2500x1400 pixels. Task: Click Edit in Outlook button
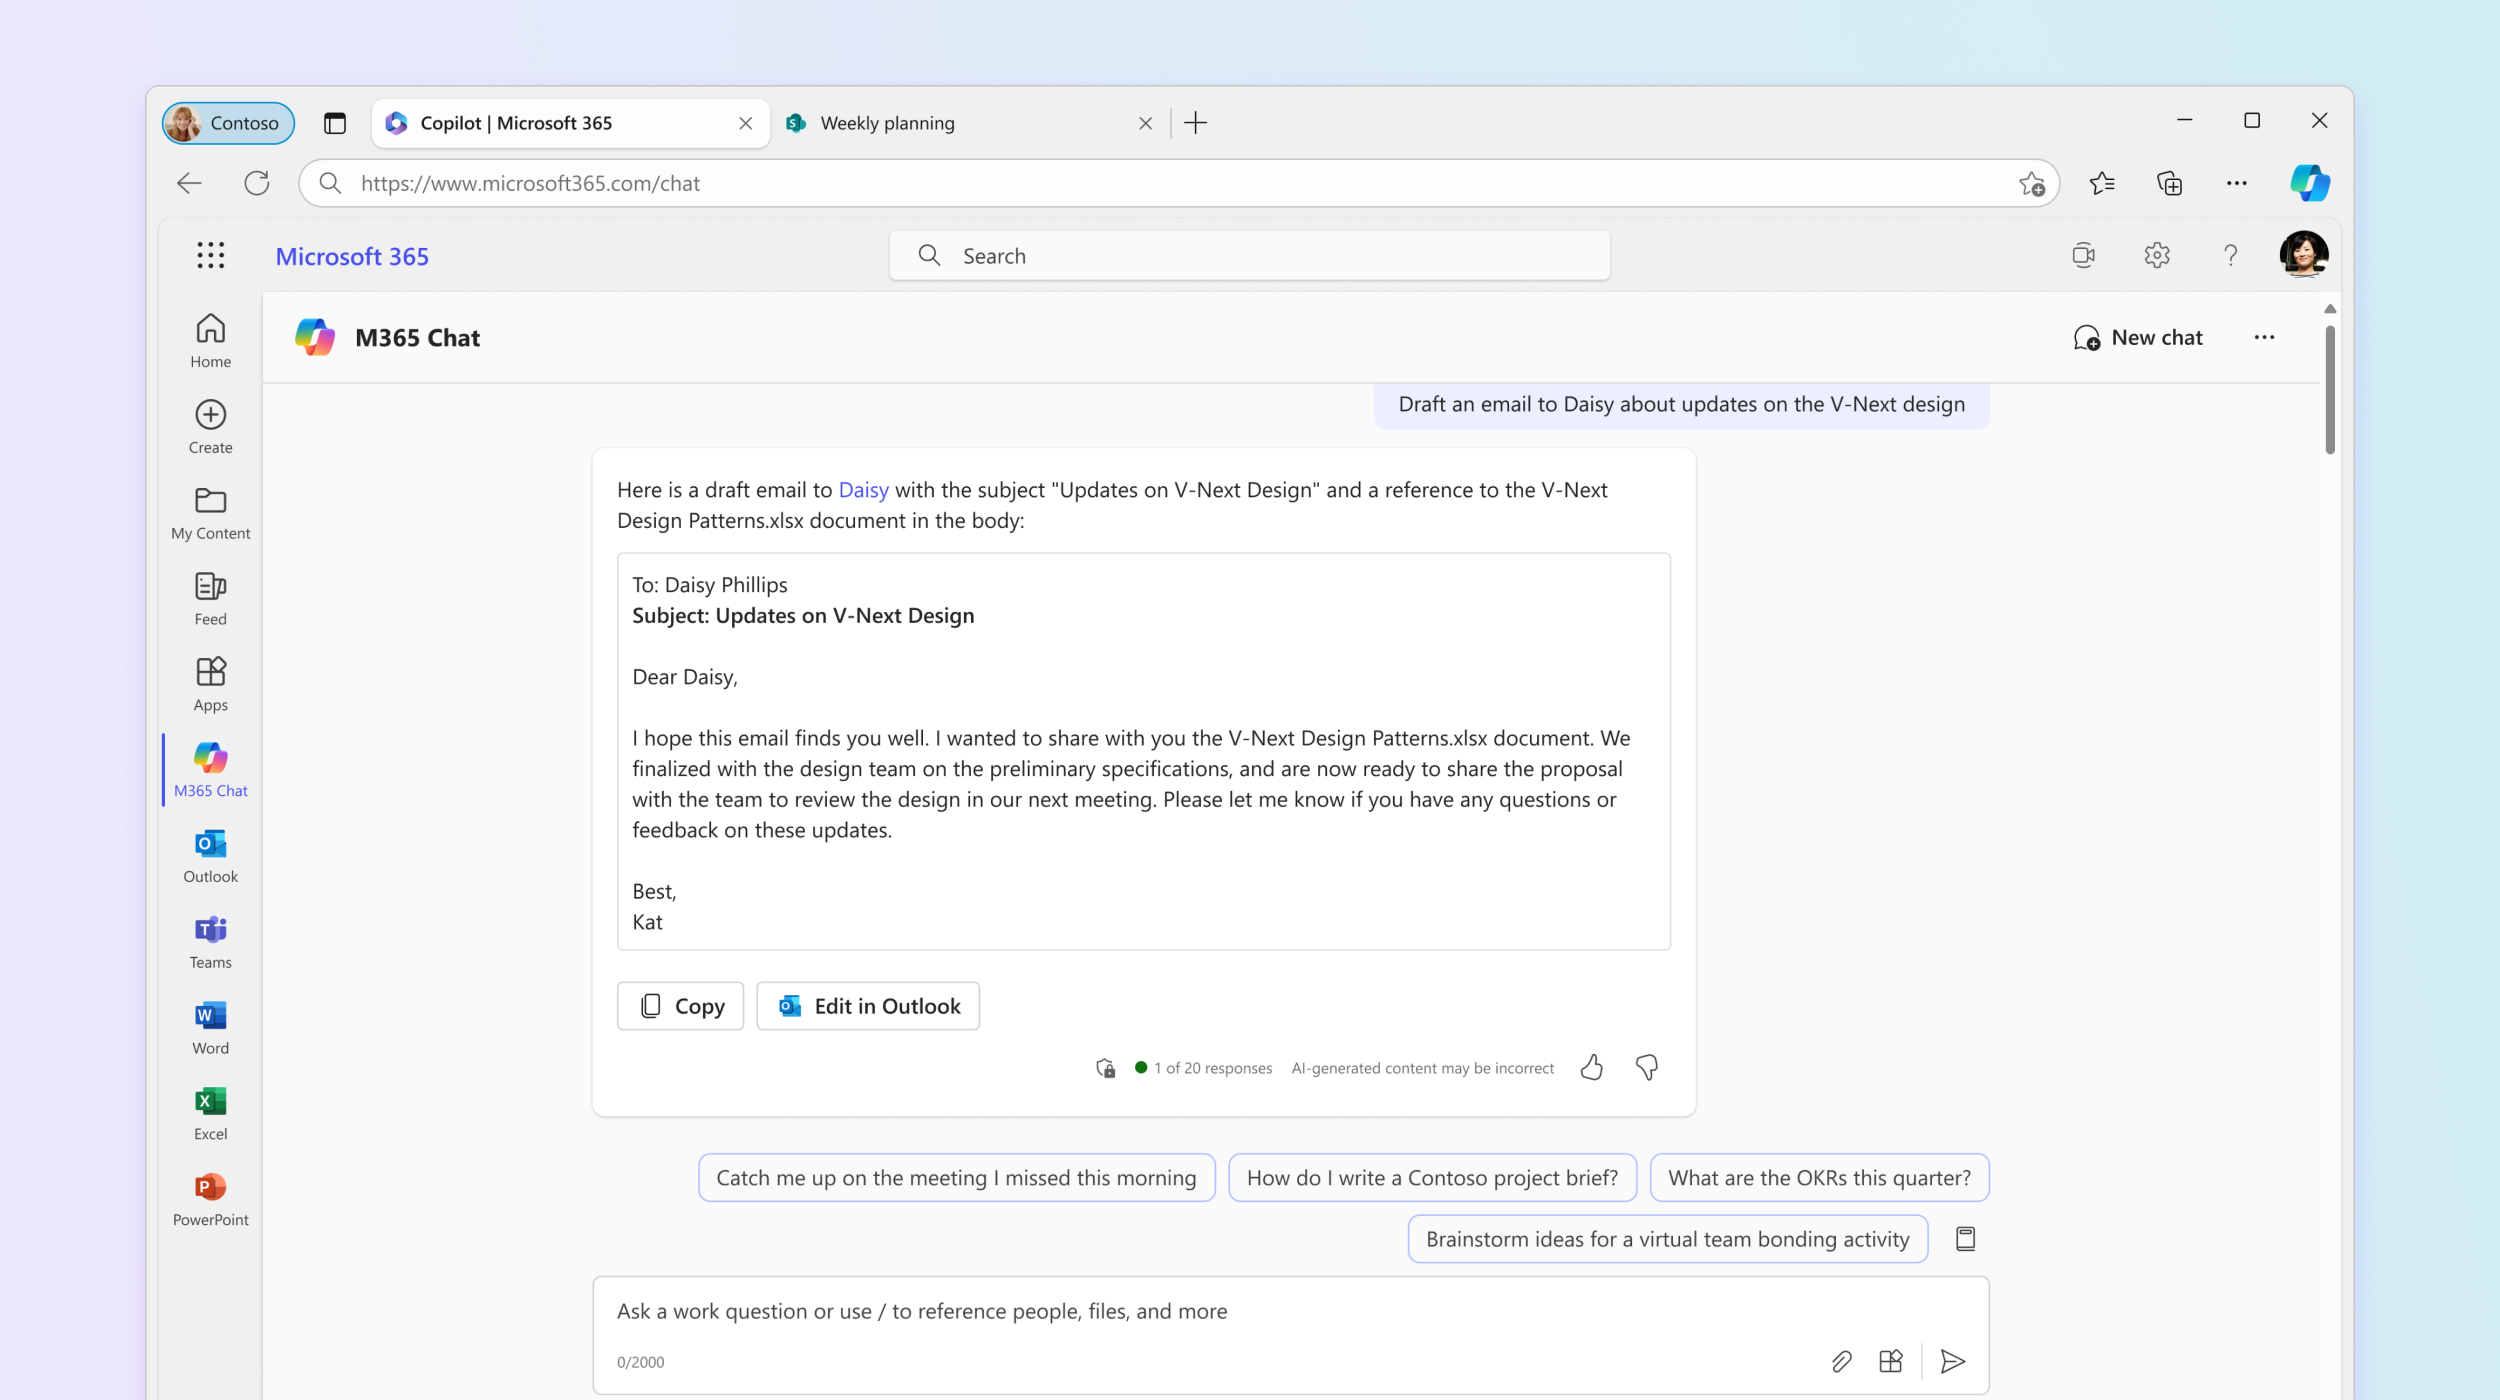(869, 1005)
